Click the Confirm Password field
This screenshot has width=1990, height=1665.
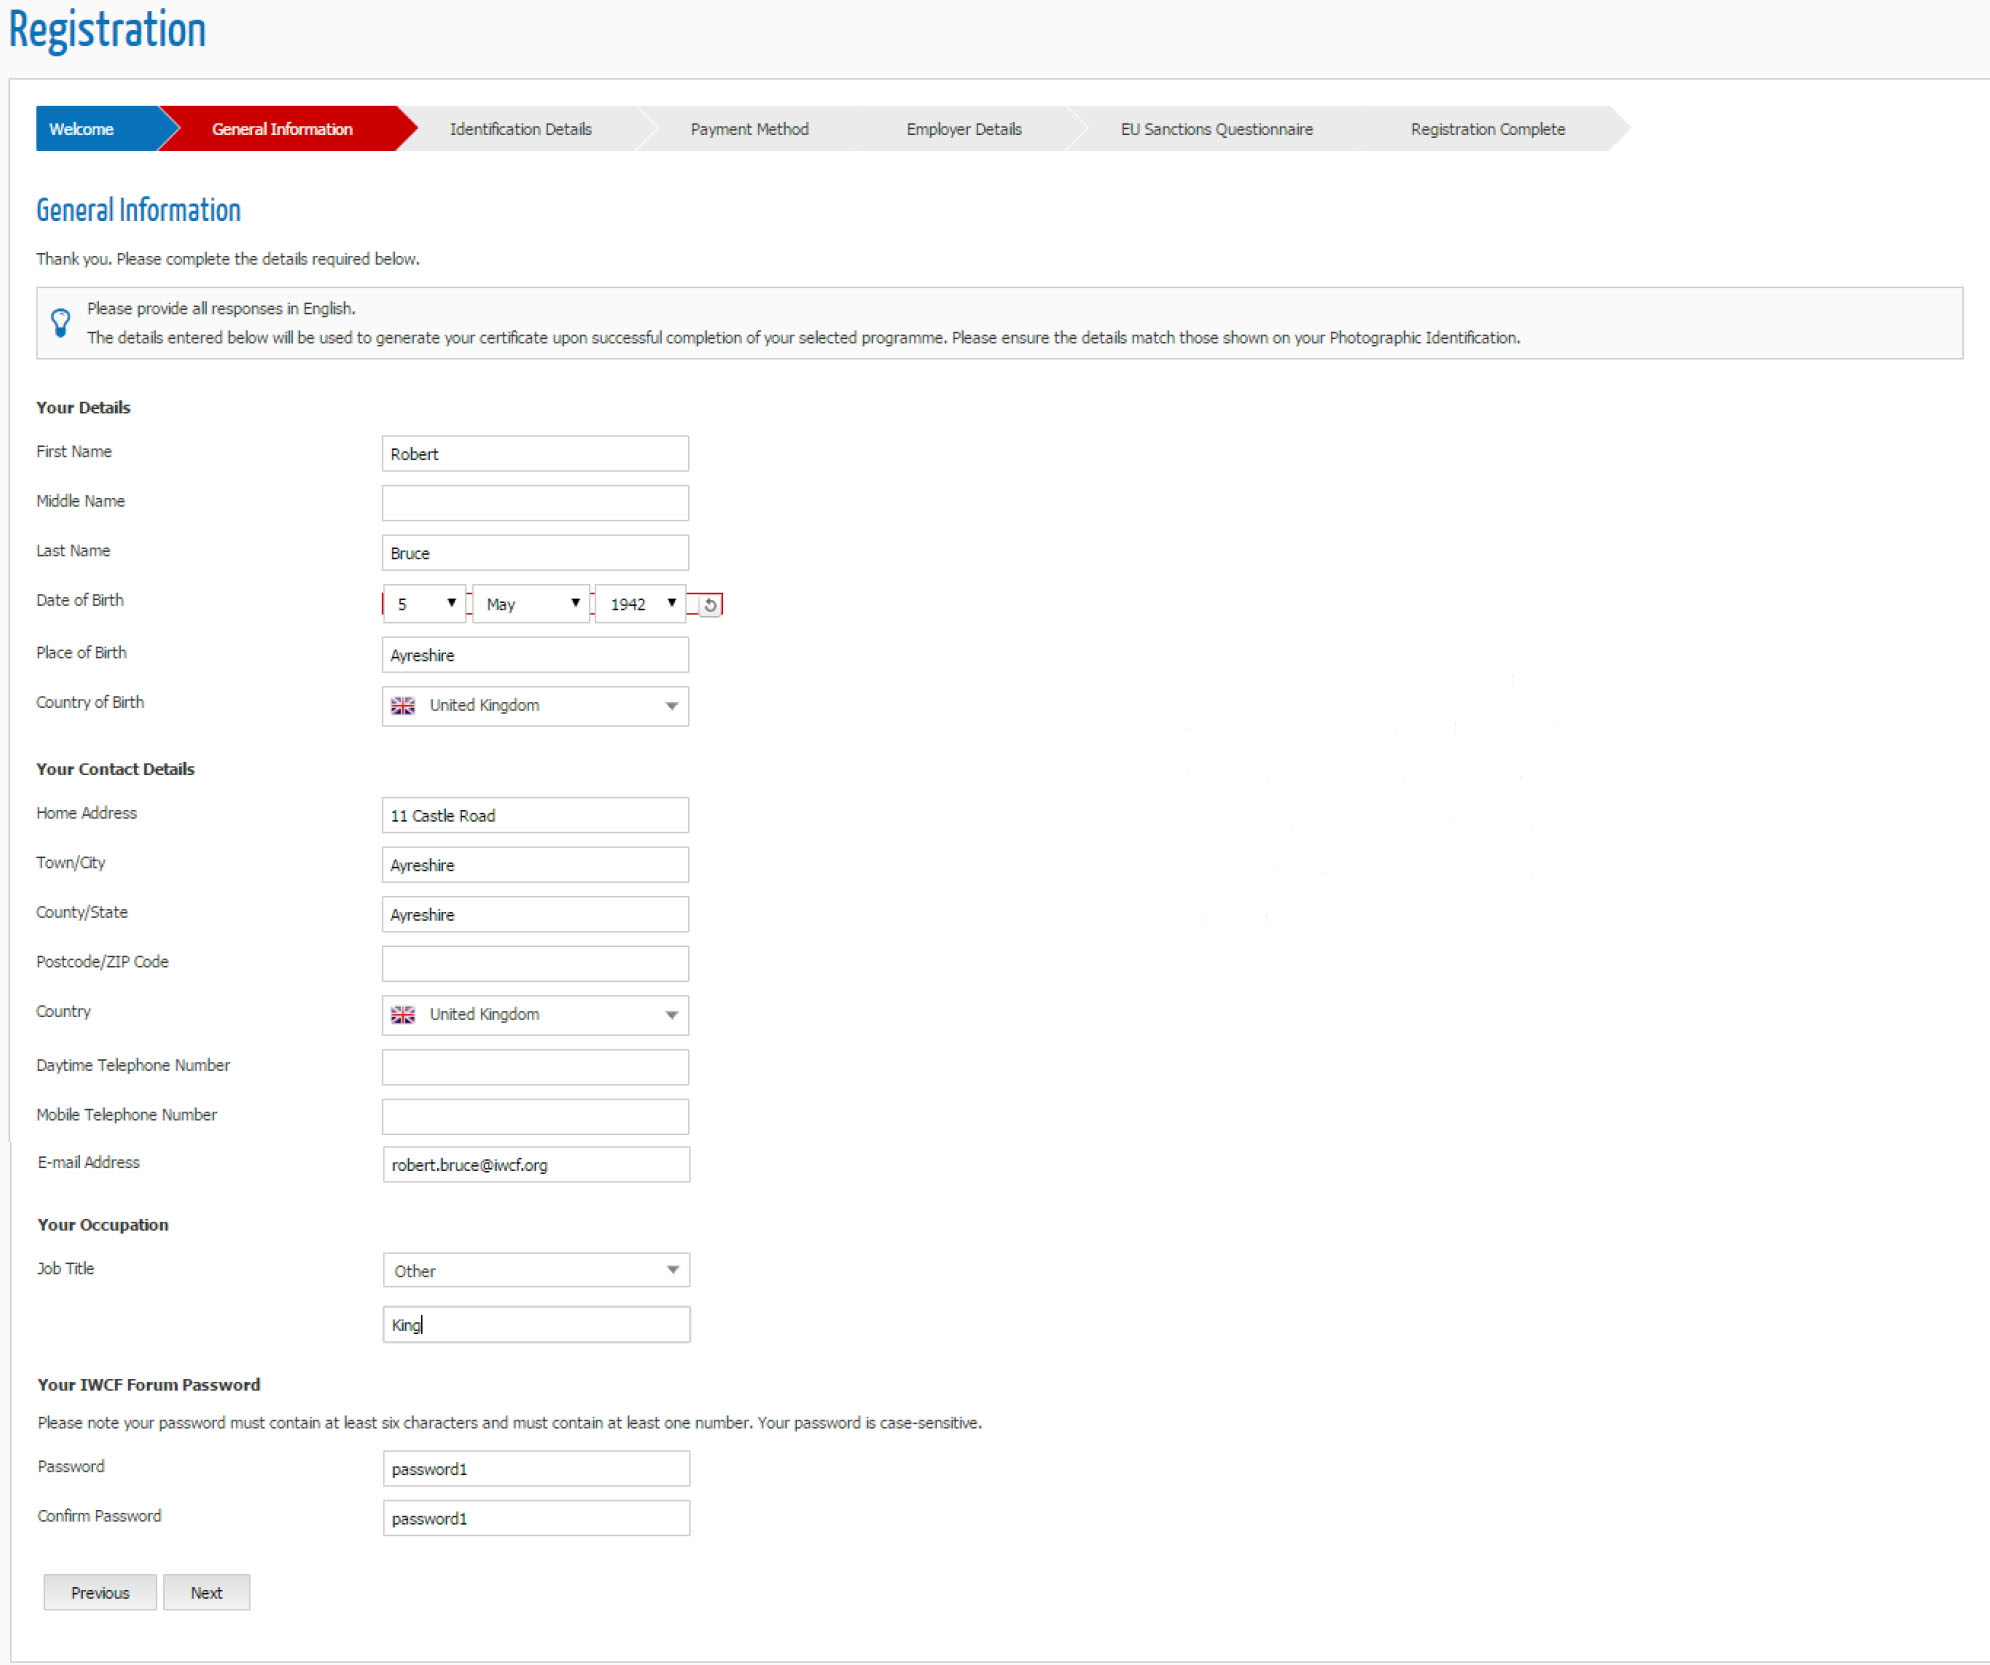point(535,1518)
